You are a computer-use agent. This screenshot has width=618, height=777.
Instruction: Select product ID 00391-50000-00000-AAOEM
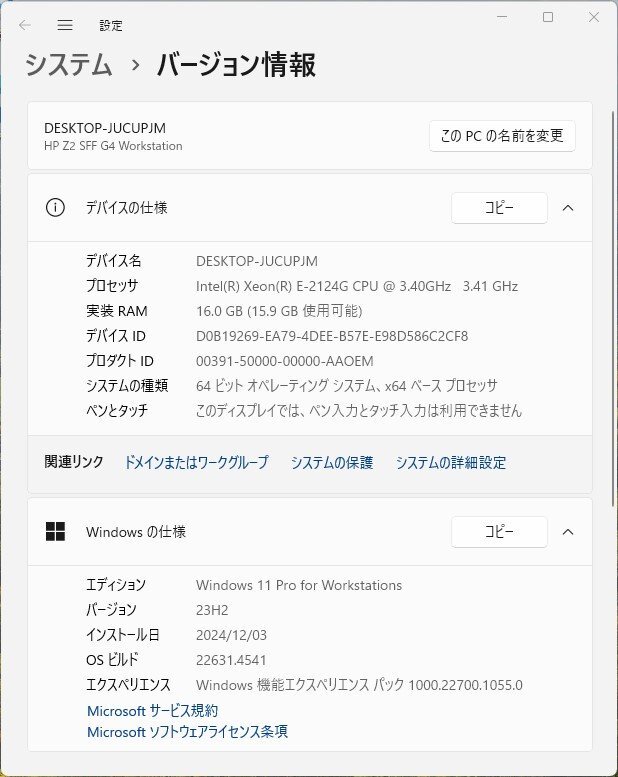pyautogui.click(x=284, y=361)
